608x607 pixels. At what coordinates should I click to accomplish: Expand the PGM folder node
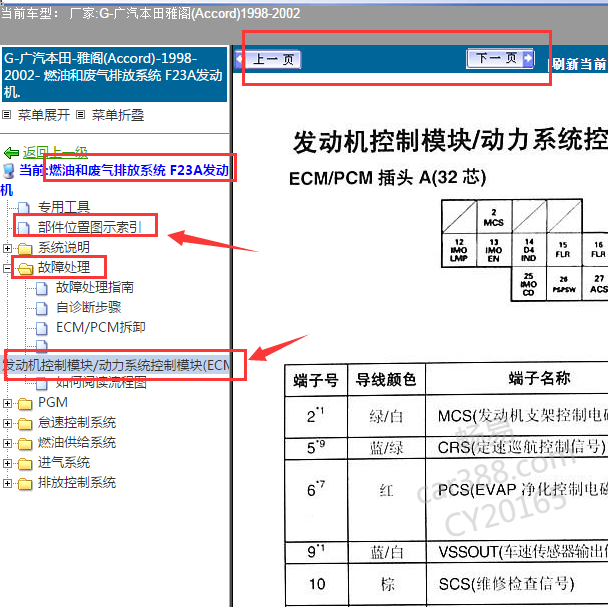click(7, 403)
